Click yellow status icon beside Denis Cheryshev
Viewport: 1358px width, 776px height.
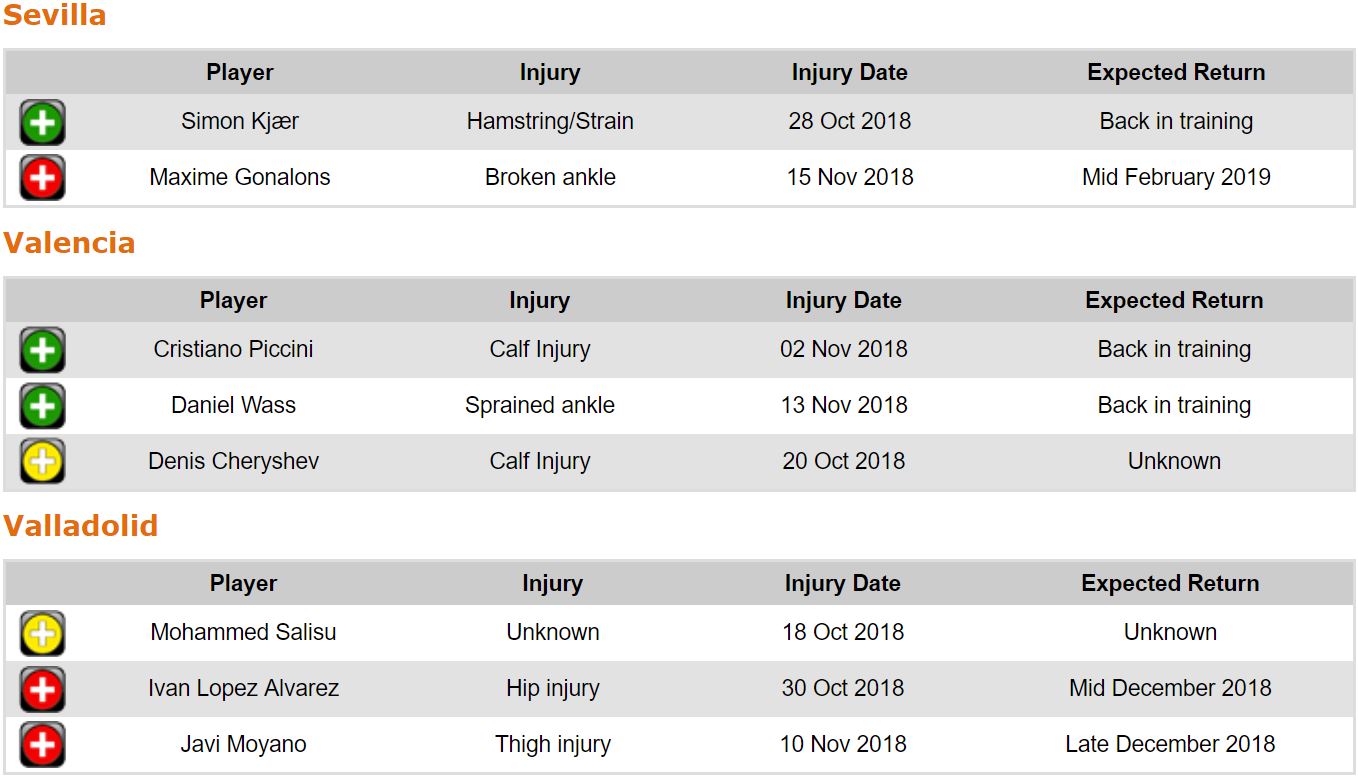point(42,462)
